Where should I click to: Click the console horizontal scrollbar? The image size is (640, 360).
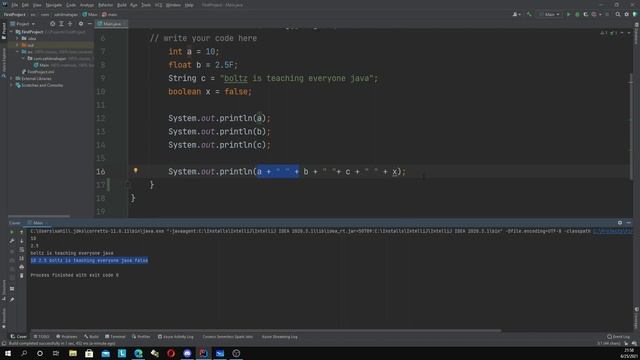[265, 330]
